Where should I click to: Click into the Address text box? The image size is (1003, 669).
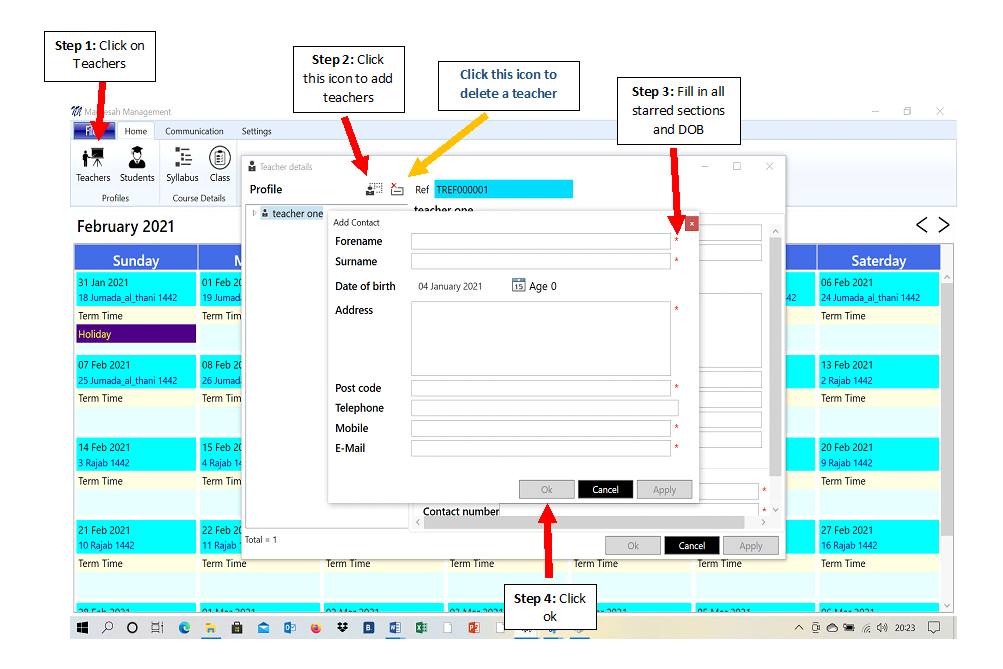click(x=540, y=338)
